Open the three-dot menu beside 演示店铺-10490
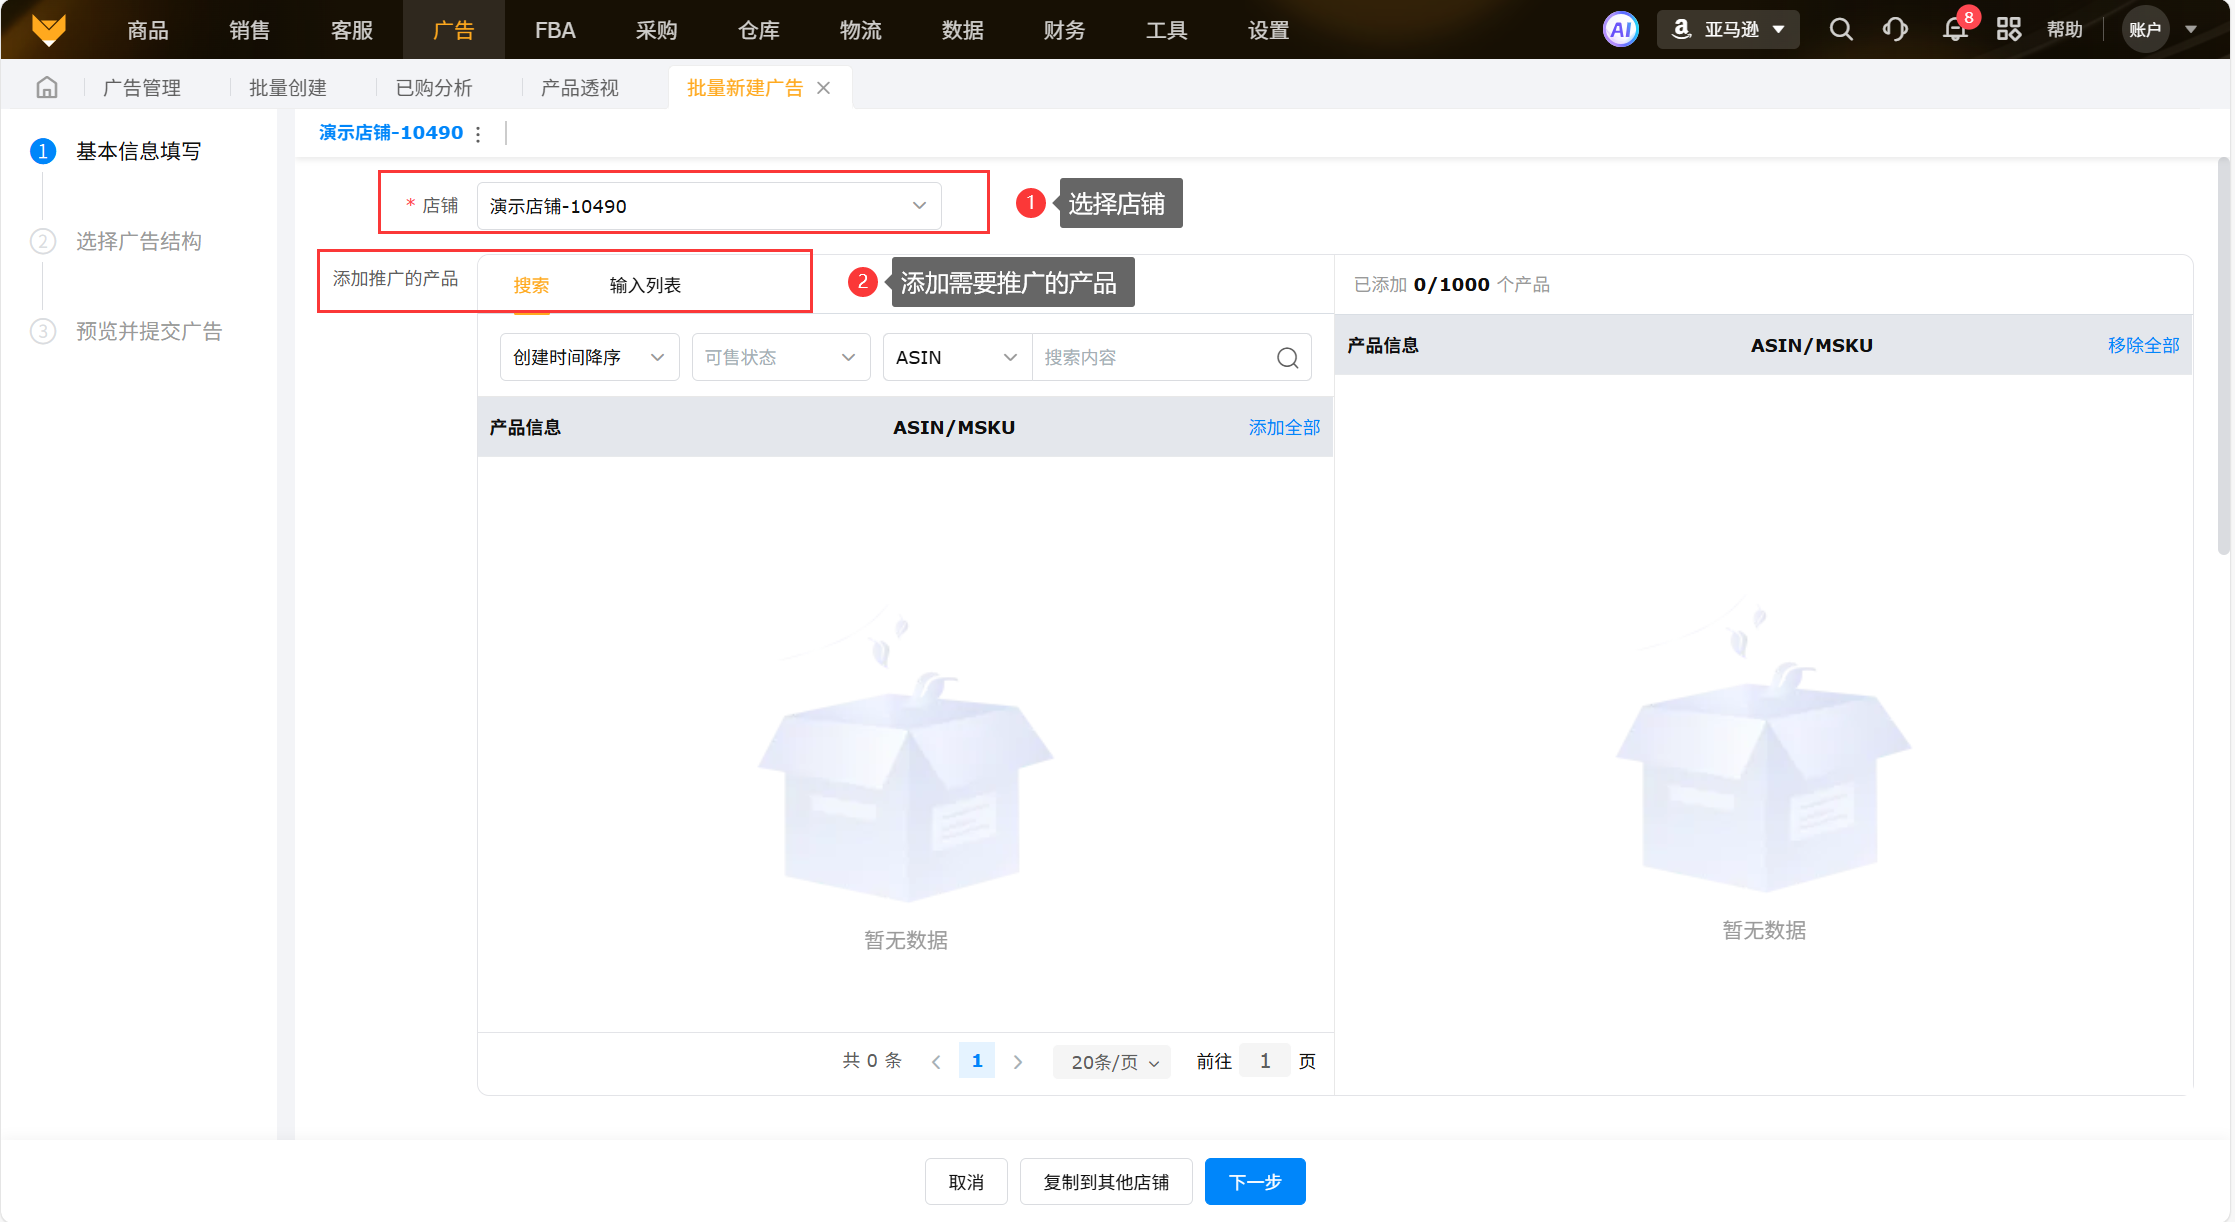 coord(479,134)
